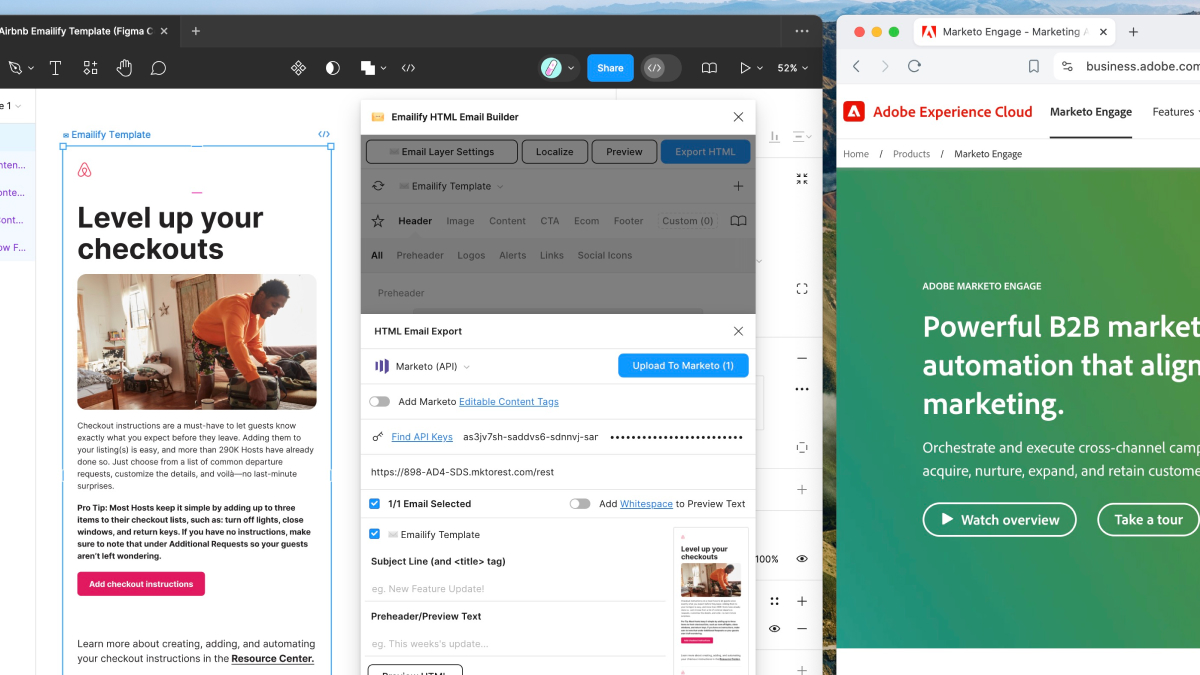Switch to the CTA tab in Emailify
Viewport: 1200px width, 675px height.
(x=550, y=221)
